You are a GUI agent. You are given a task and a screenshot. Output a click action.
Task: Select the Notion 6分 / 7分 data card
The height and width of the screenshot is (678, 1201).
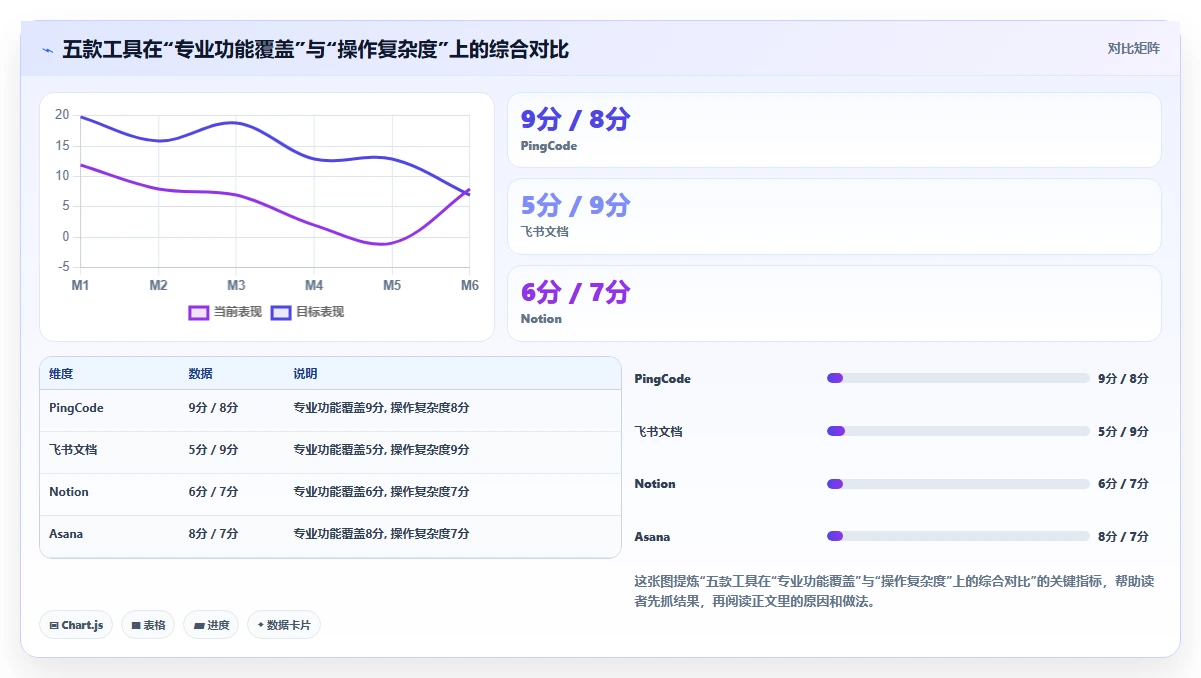click(x=834, y=303)
